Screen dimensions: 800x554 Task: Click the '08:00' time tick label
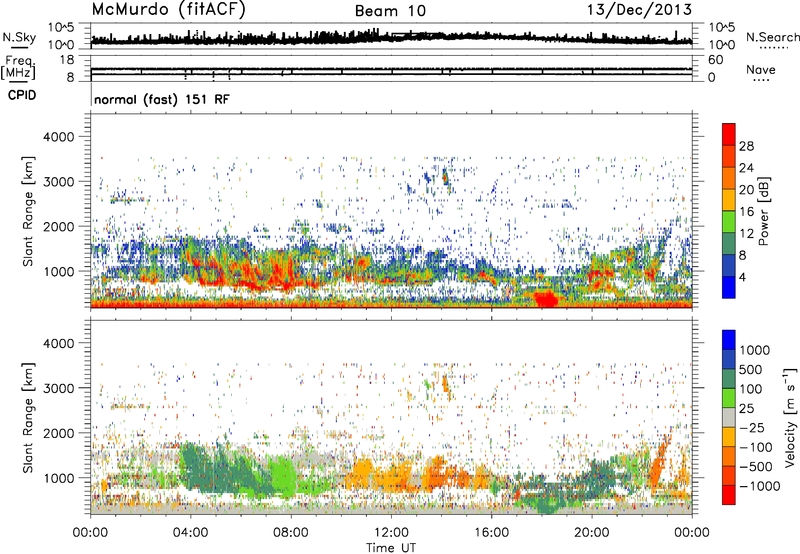(291, 533)
